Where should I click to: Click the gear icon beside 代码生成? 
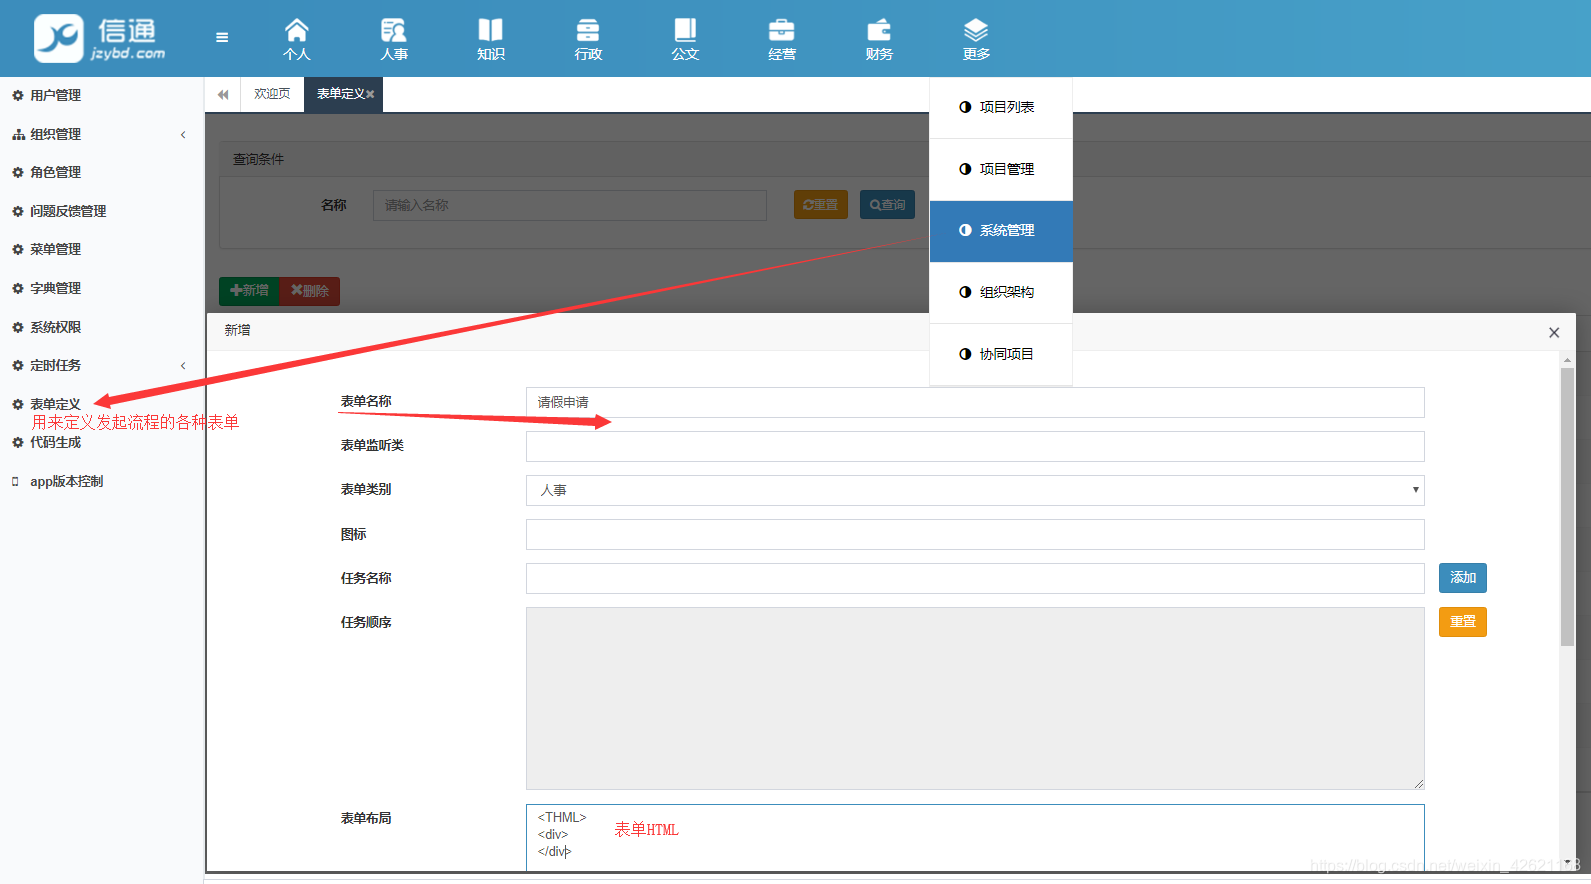[17, 443]
